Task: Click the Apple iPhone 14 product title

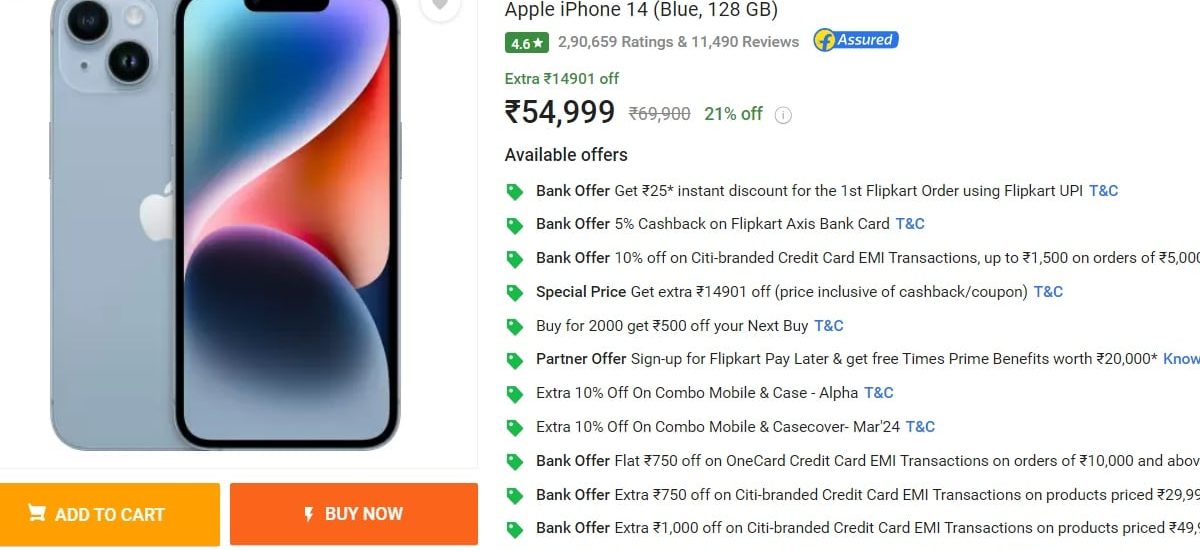Action: [x=641, y=10]
